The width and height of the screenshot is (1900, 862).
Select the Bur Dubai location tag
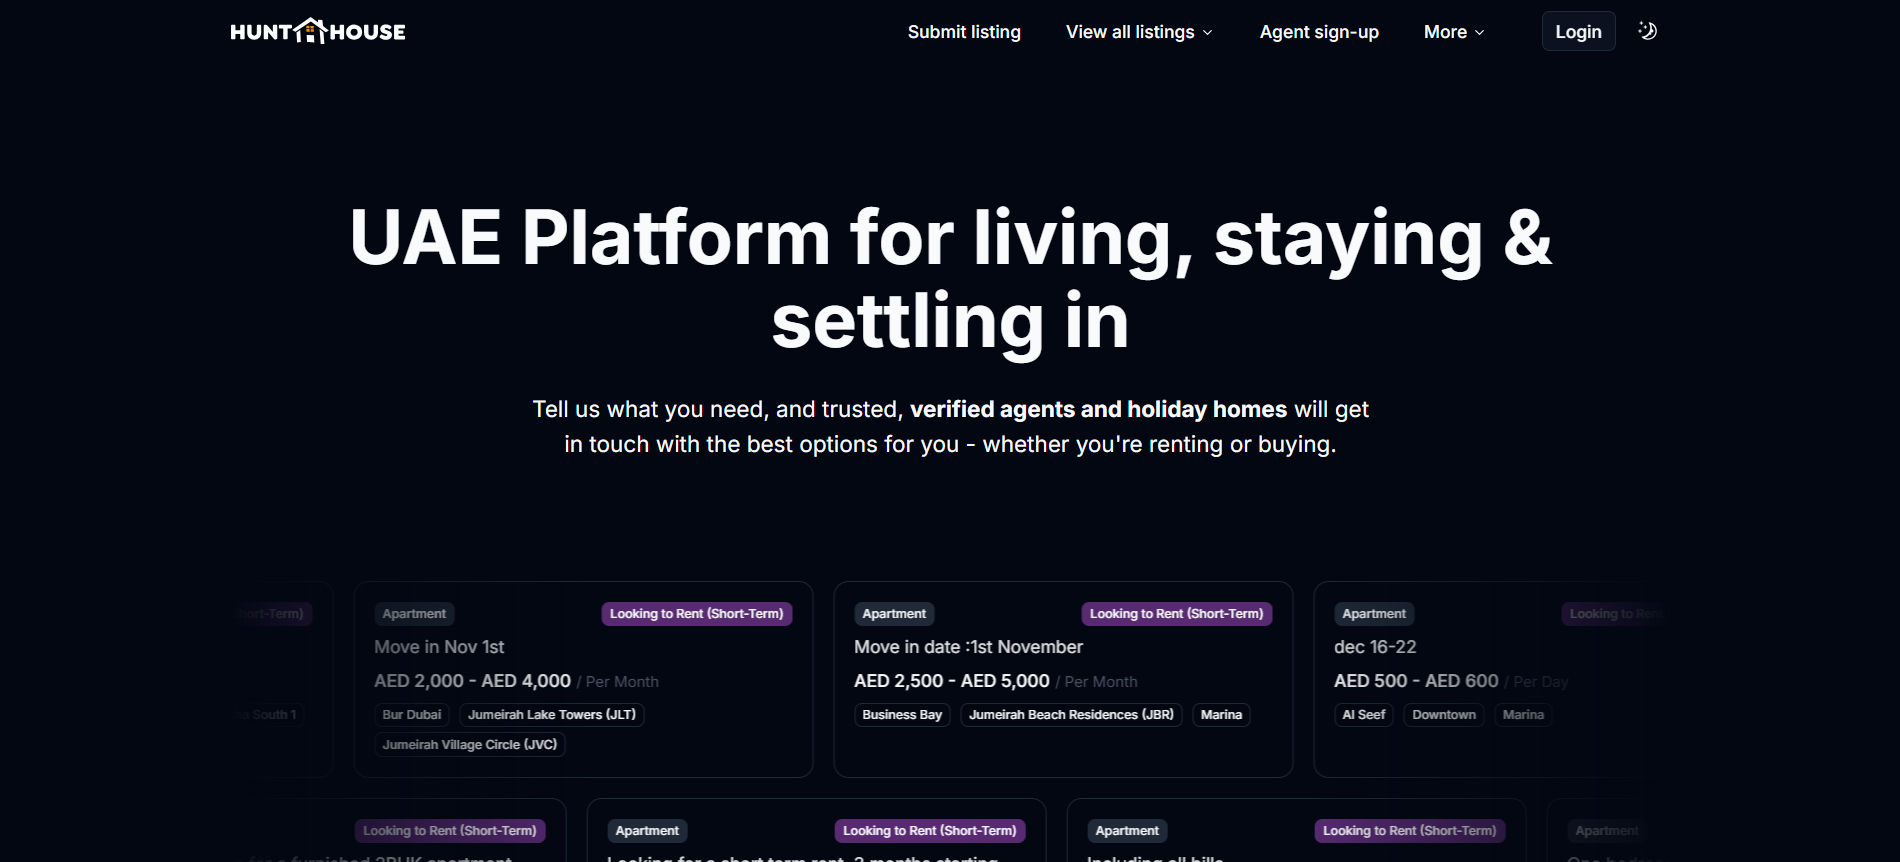[x=411, y=714]
